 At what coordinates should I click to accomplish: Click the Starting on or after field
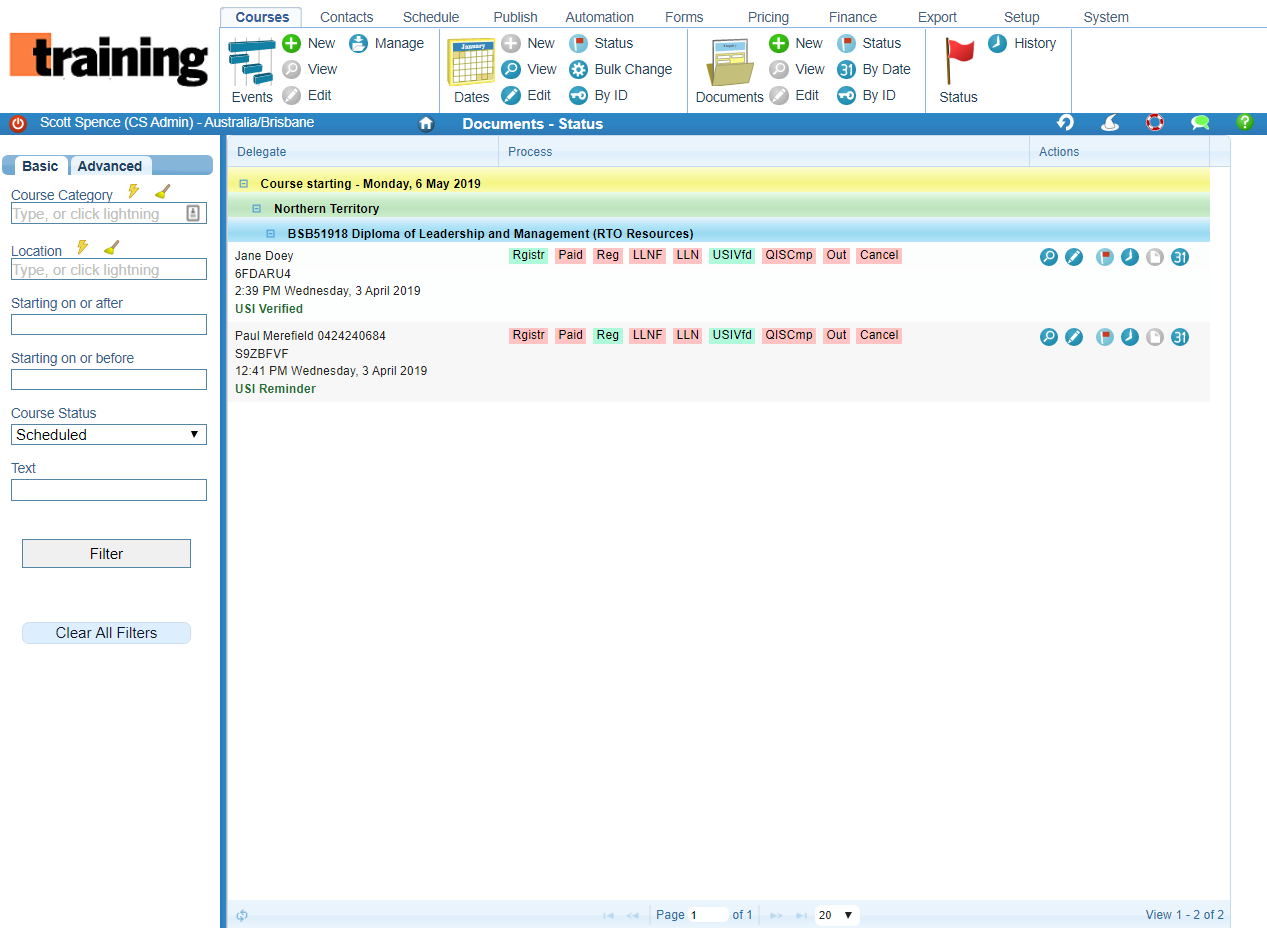(x=109, y=325)
